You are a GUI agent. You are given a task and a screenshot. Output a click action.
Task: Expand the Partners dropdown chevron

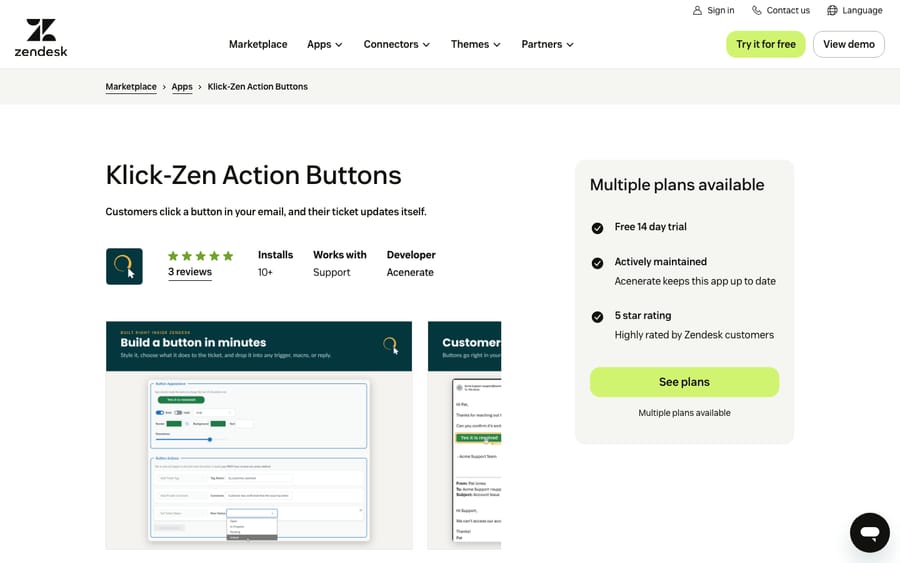[569, 45]
